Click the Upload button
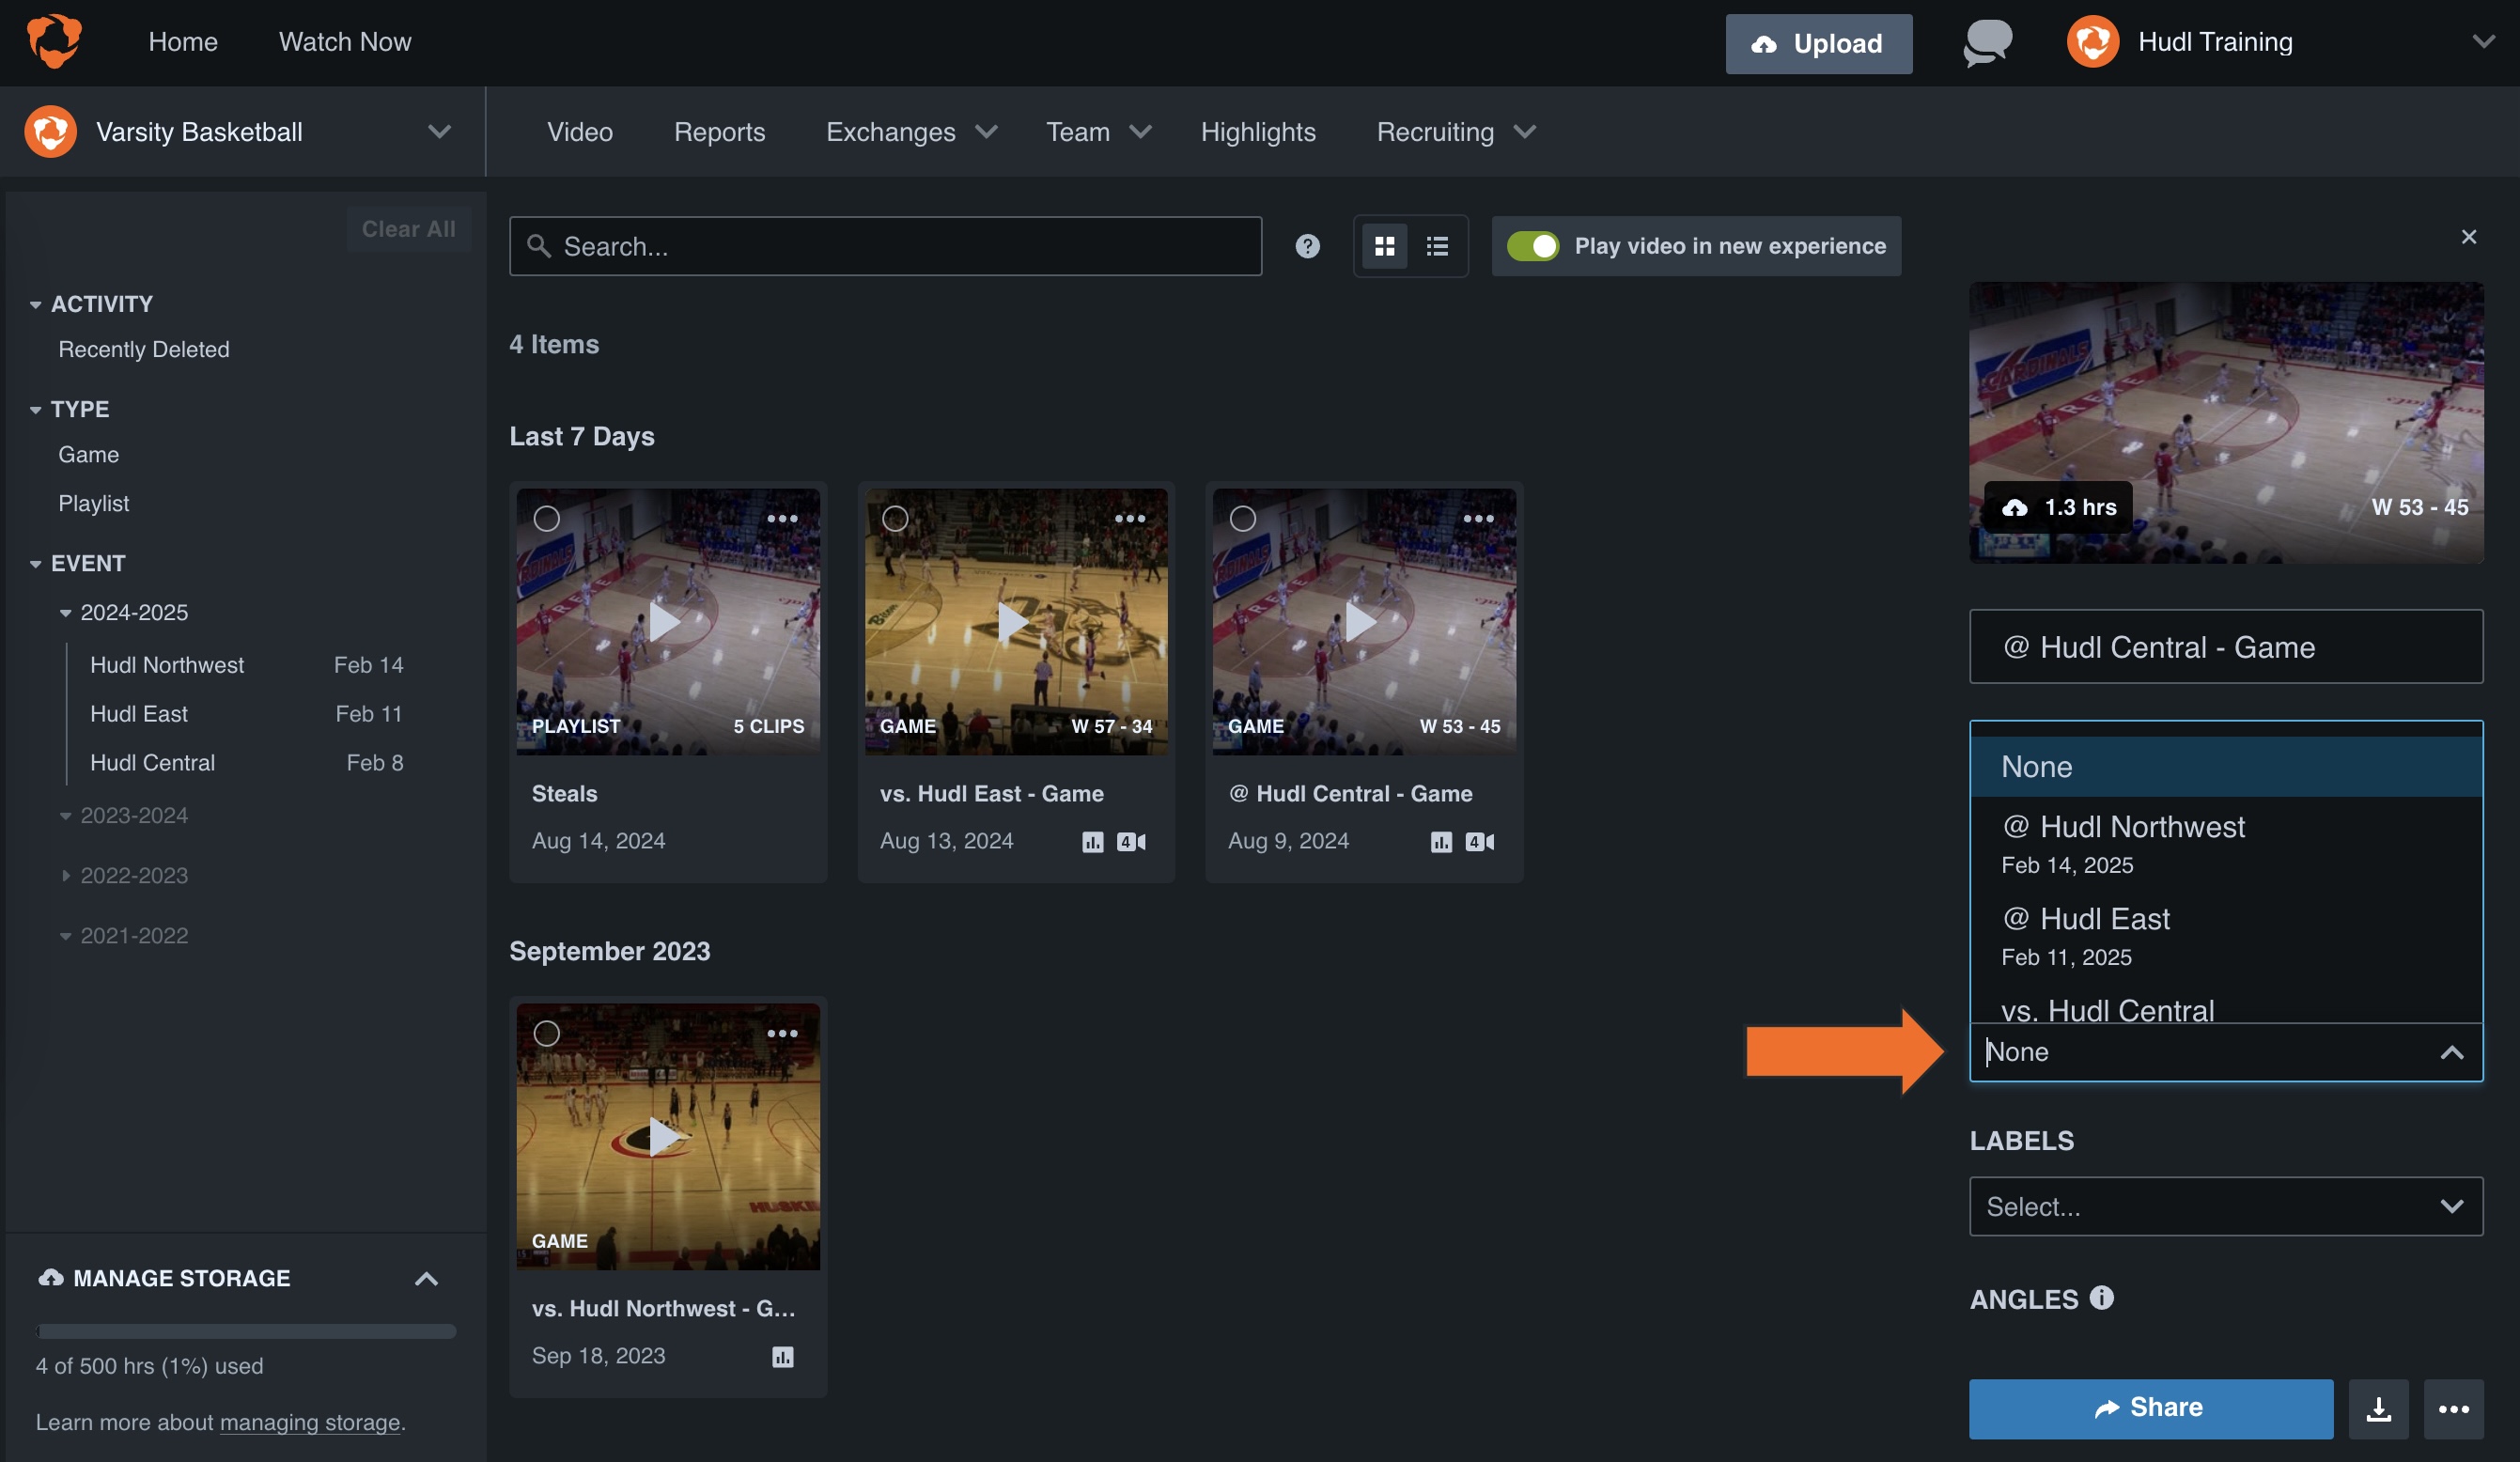Viewport: 2520px width, 1462px height. coord(1818,43)
